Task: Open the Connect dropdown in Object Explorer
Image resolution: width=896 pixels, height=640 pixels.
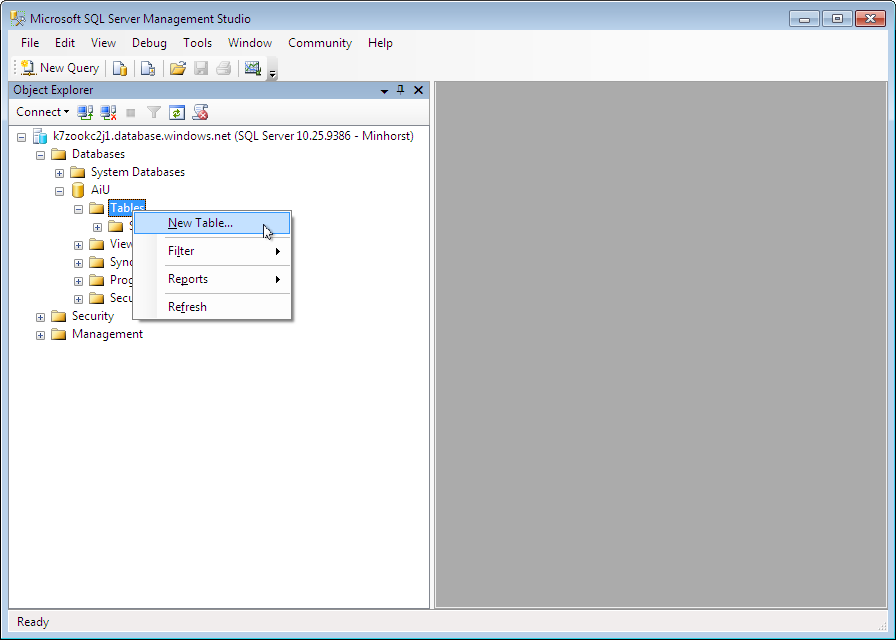Action: pyautogui.click(x=42, y=112)
